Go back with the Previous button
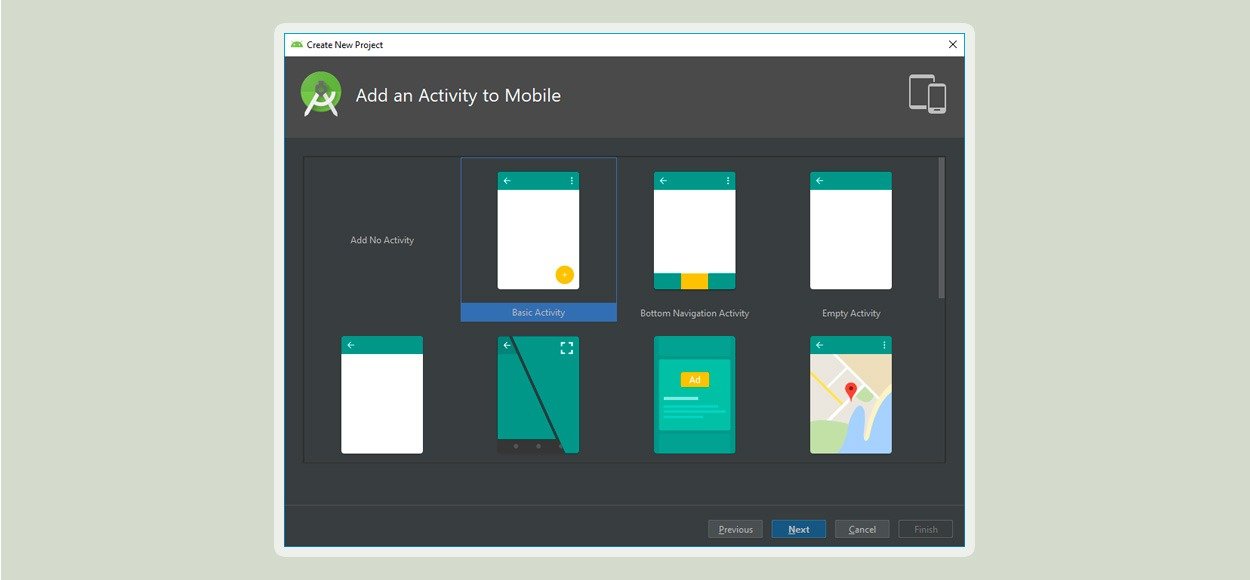The height and width of the screenshot is (580, 1250). [x=735, y=529]
